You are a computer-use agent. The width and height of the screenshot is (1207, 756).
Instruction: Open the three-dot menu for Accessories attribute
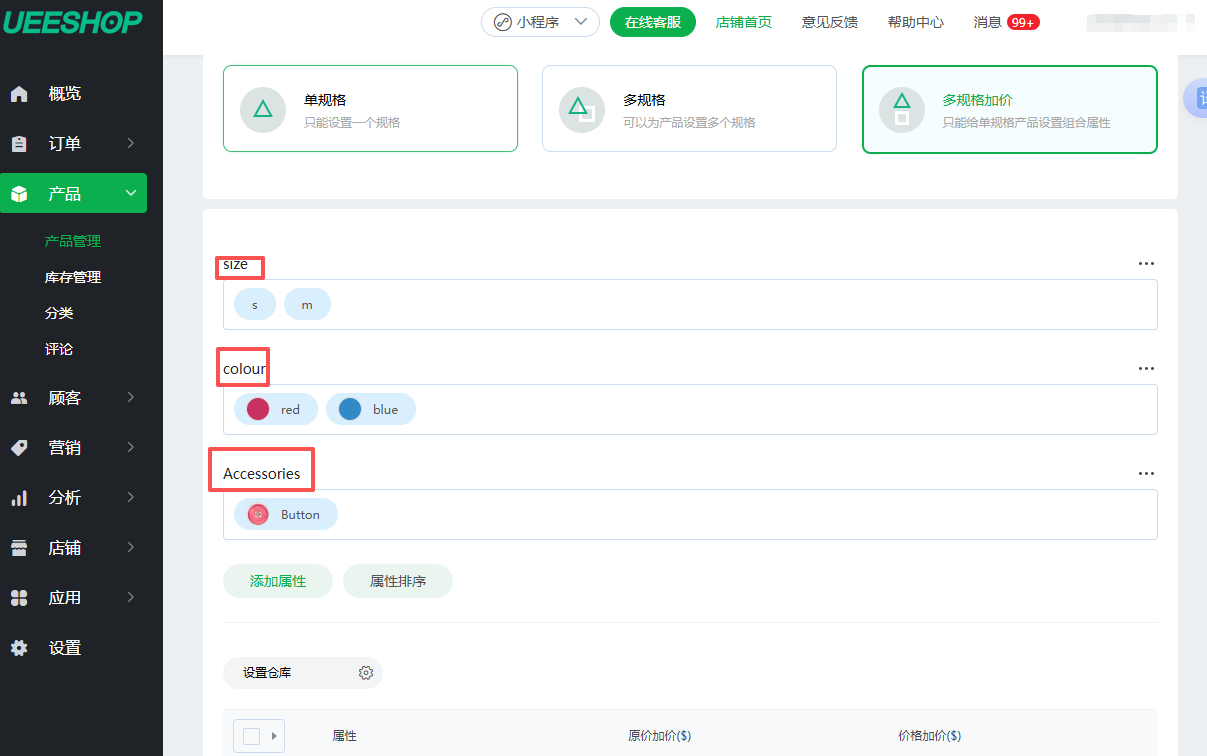pos(1146,474)
